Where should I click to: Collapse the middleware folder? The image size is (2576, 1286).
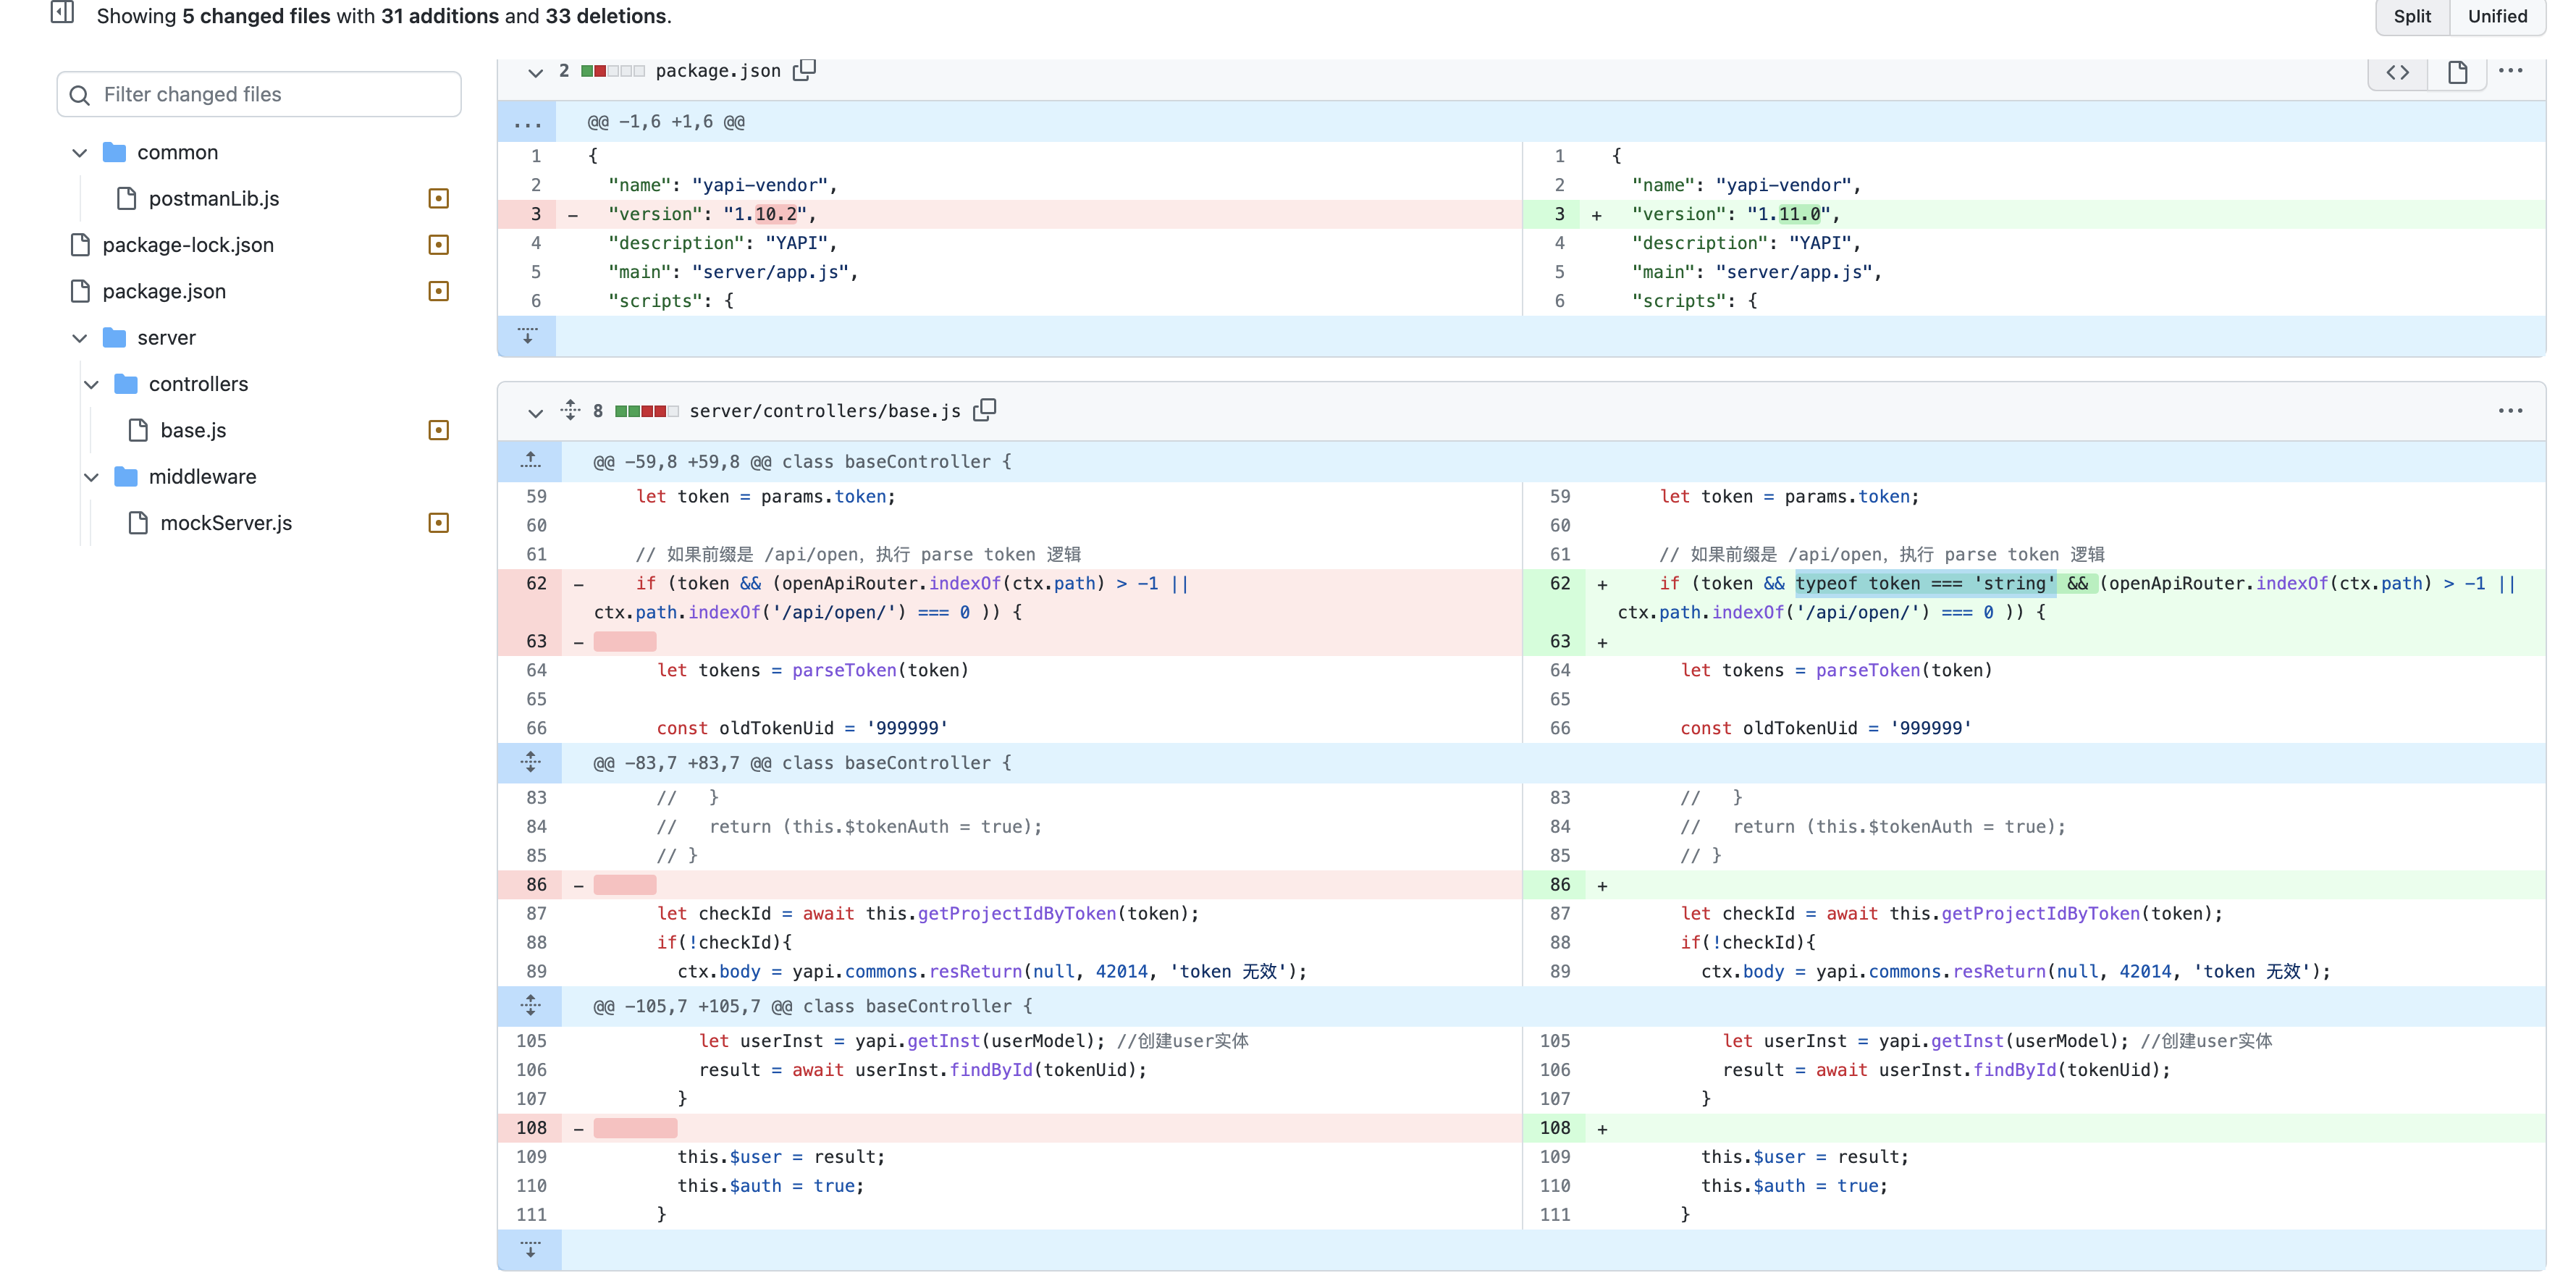point(92,477)
